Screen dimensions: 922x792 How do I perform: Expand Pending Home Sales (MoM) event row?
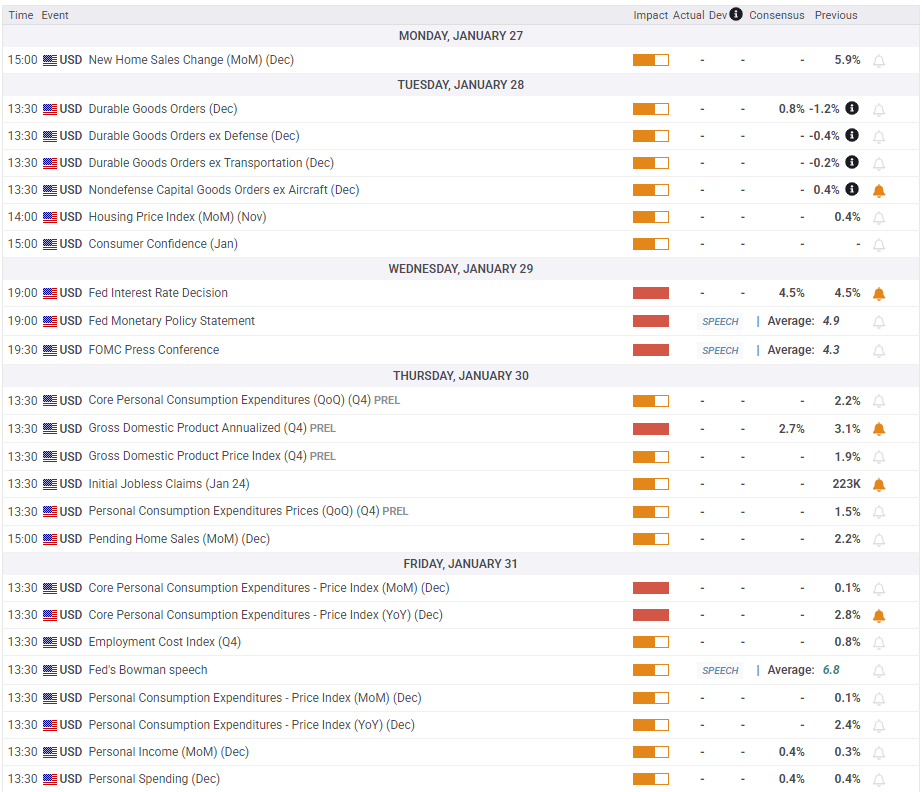[460, 539]
